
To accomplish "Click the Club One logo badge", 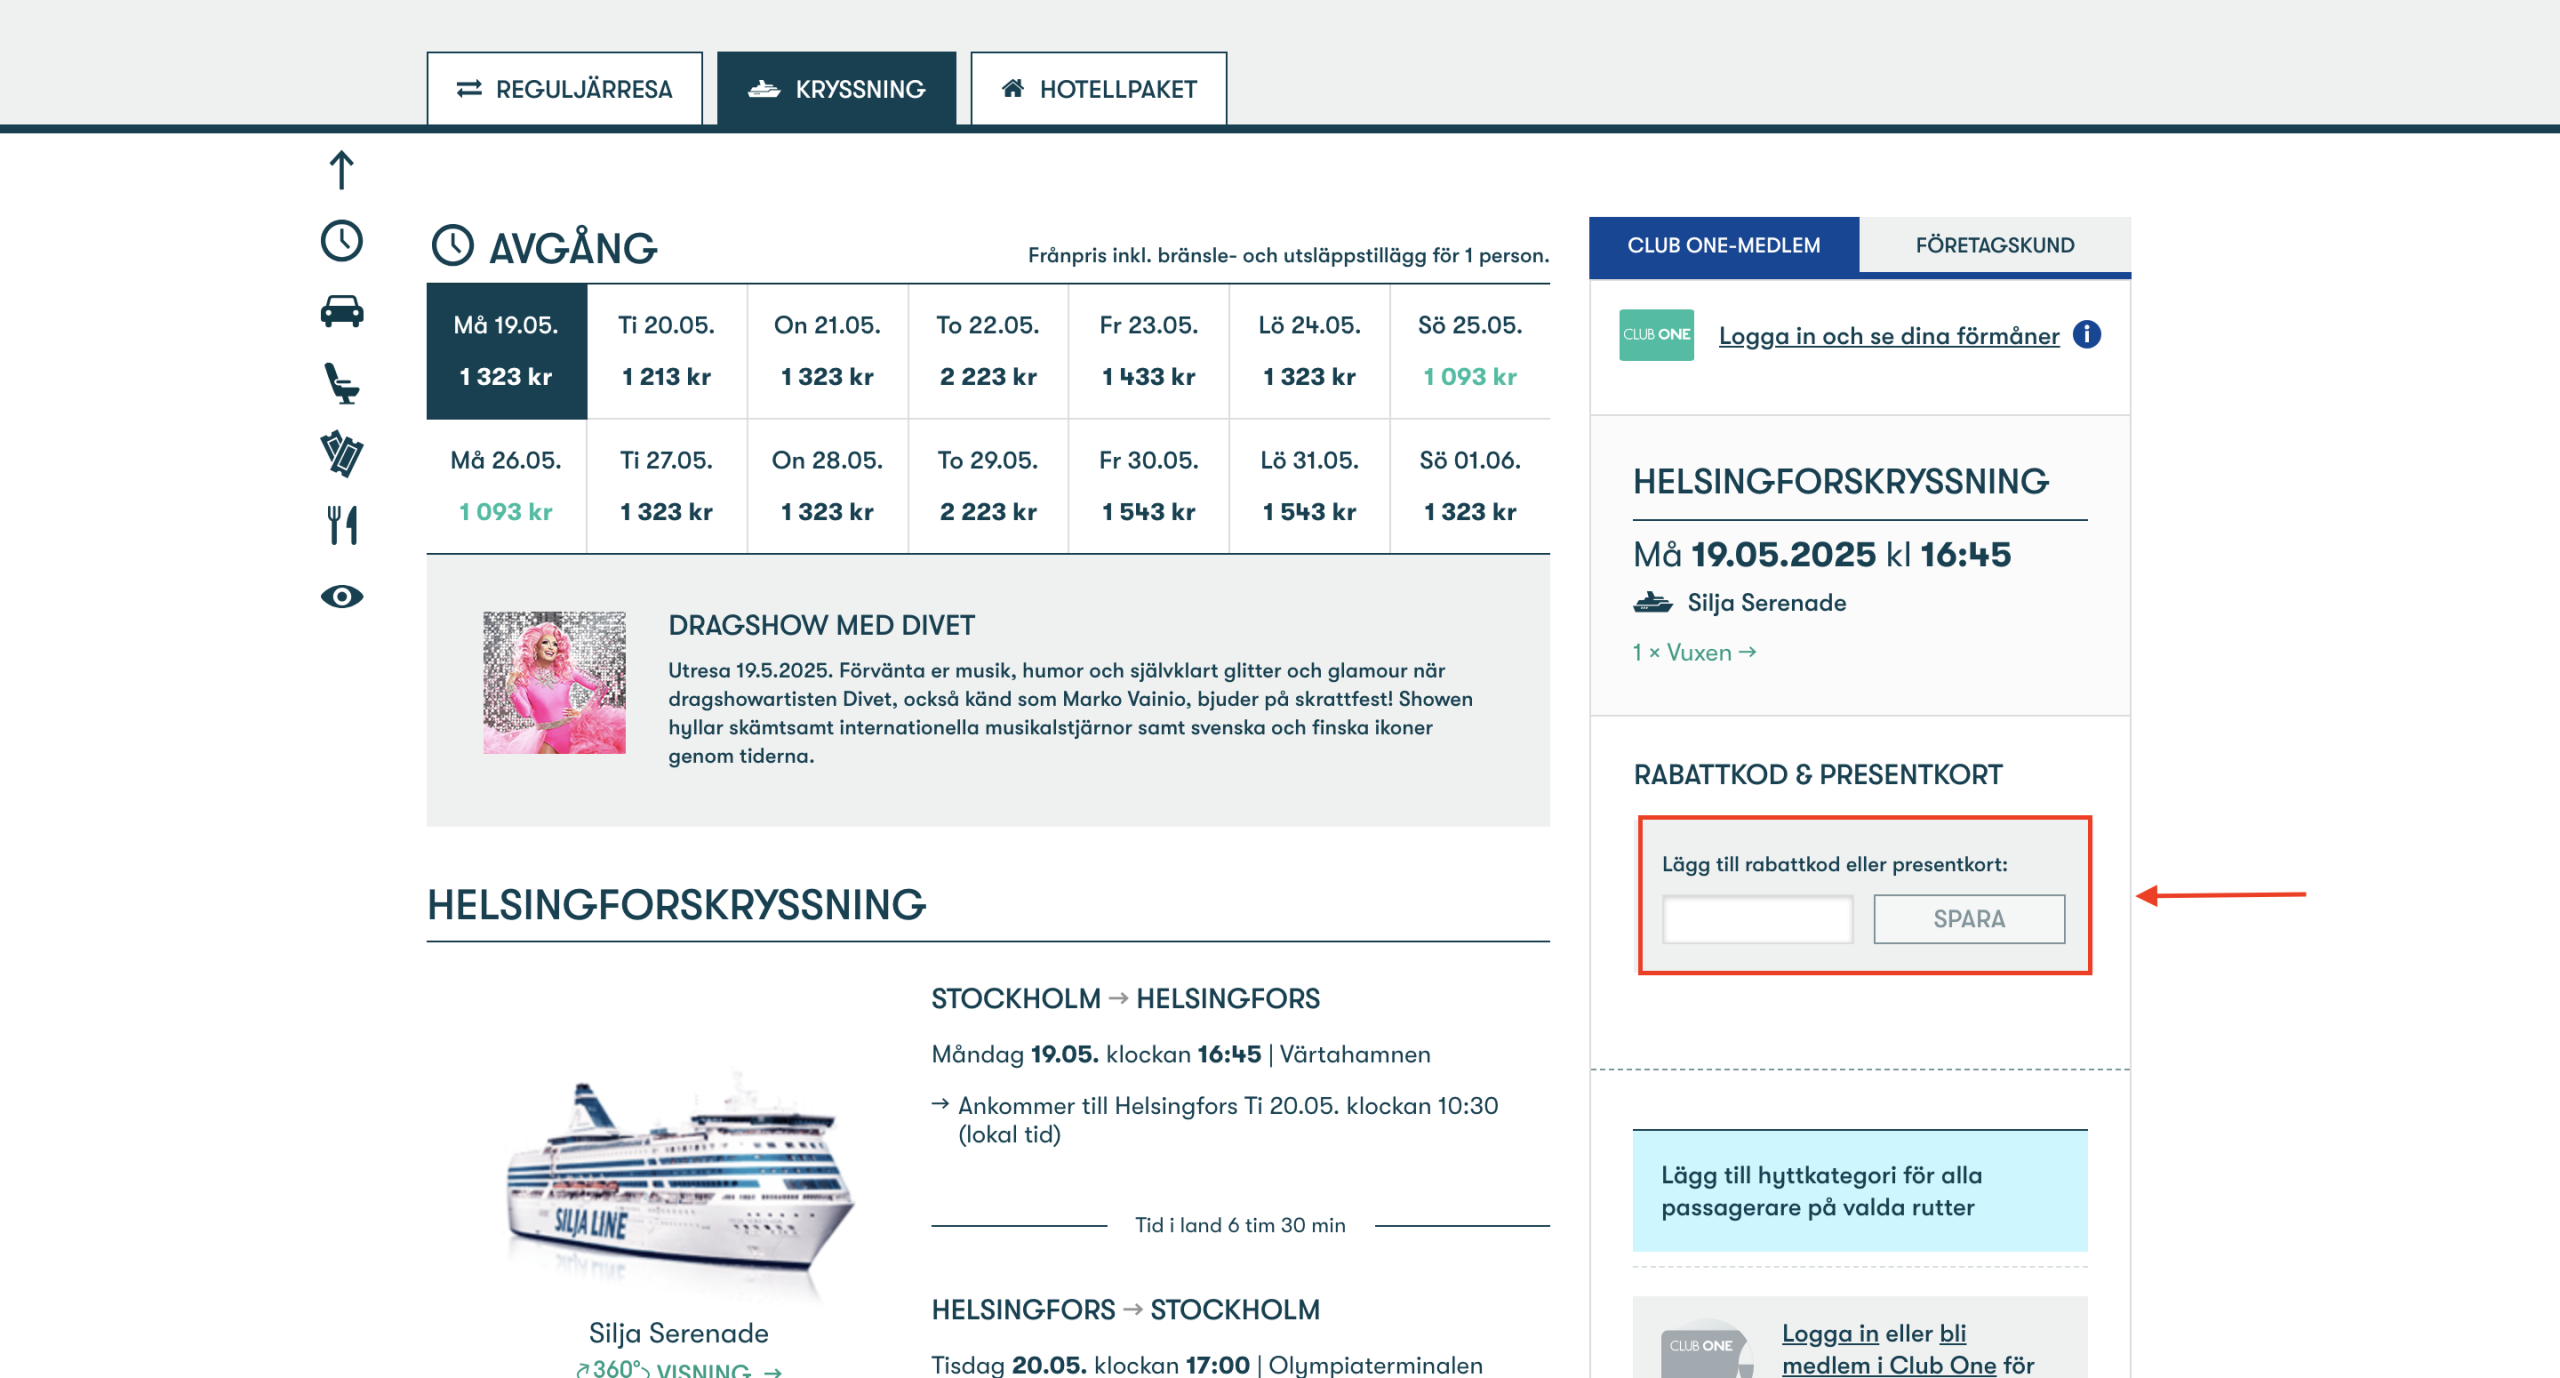I will [x=1656, y=335].
